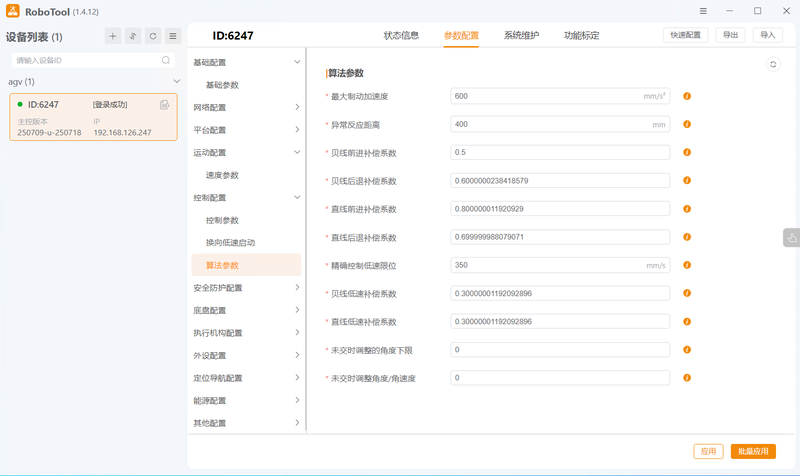Expand the 安全防护配置 section
The height and width of the screenshot is (476, 800).
point(297,288)
